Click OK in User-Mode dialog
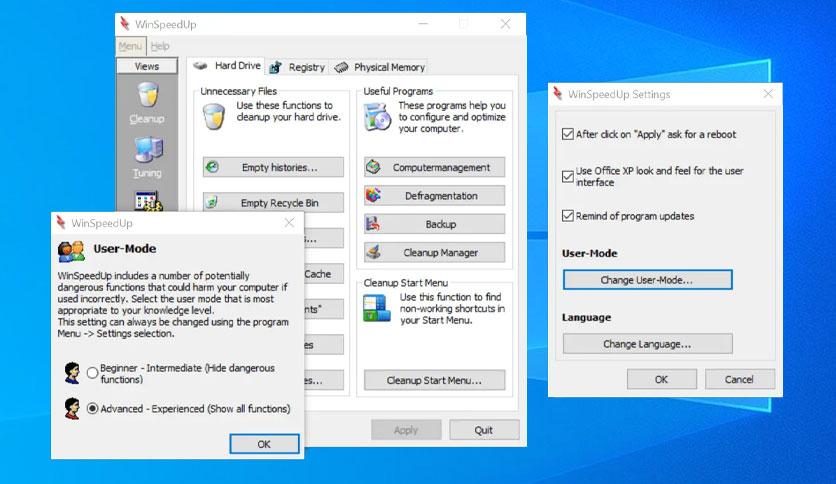 click(264, 443)
